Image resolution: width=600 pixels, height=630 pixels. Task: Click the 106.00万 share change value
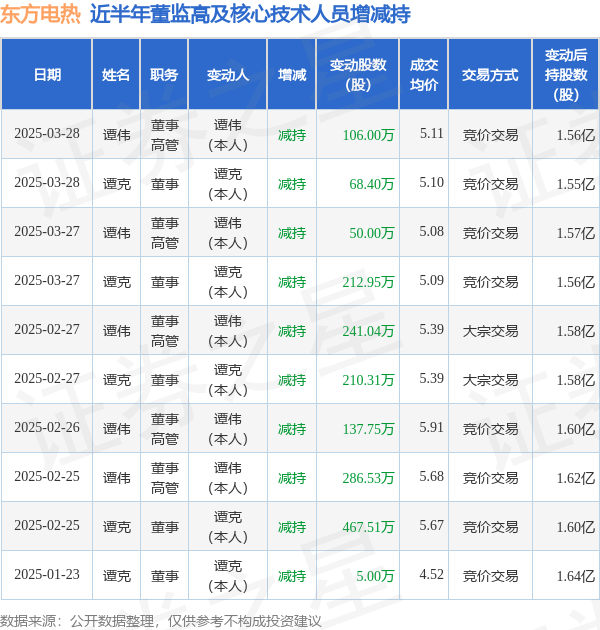[x=368, y=135]
